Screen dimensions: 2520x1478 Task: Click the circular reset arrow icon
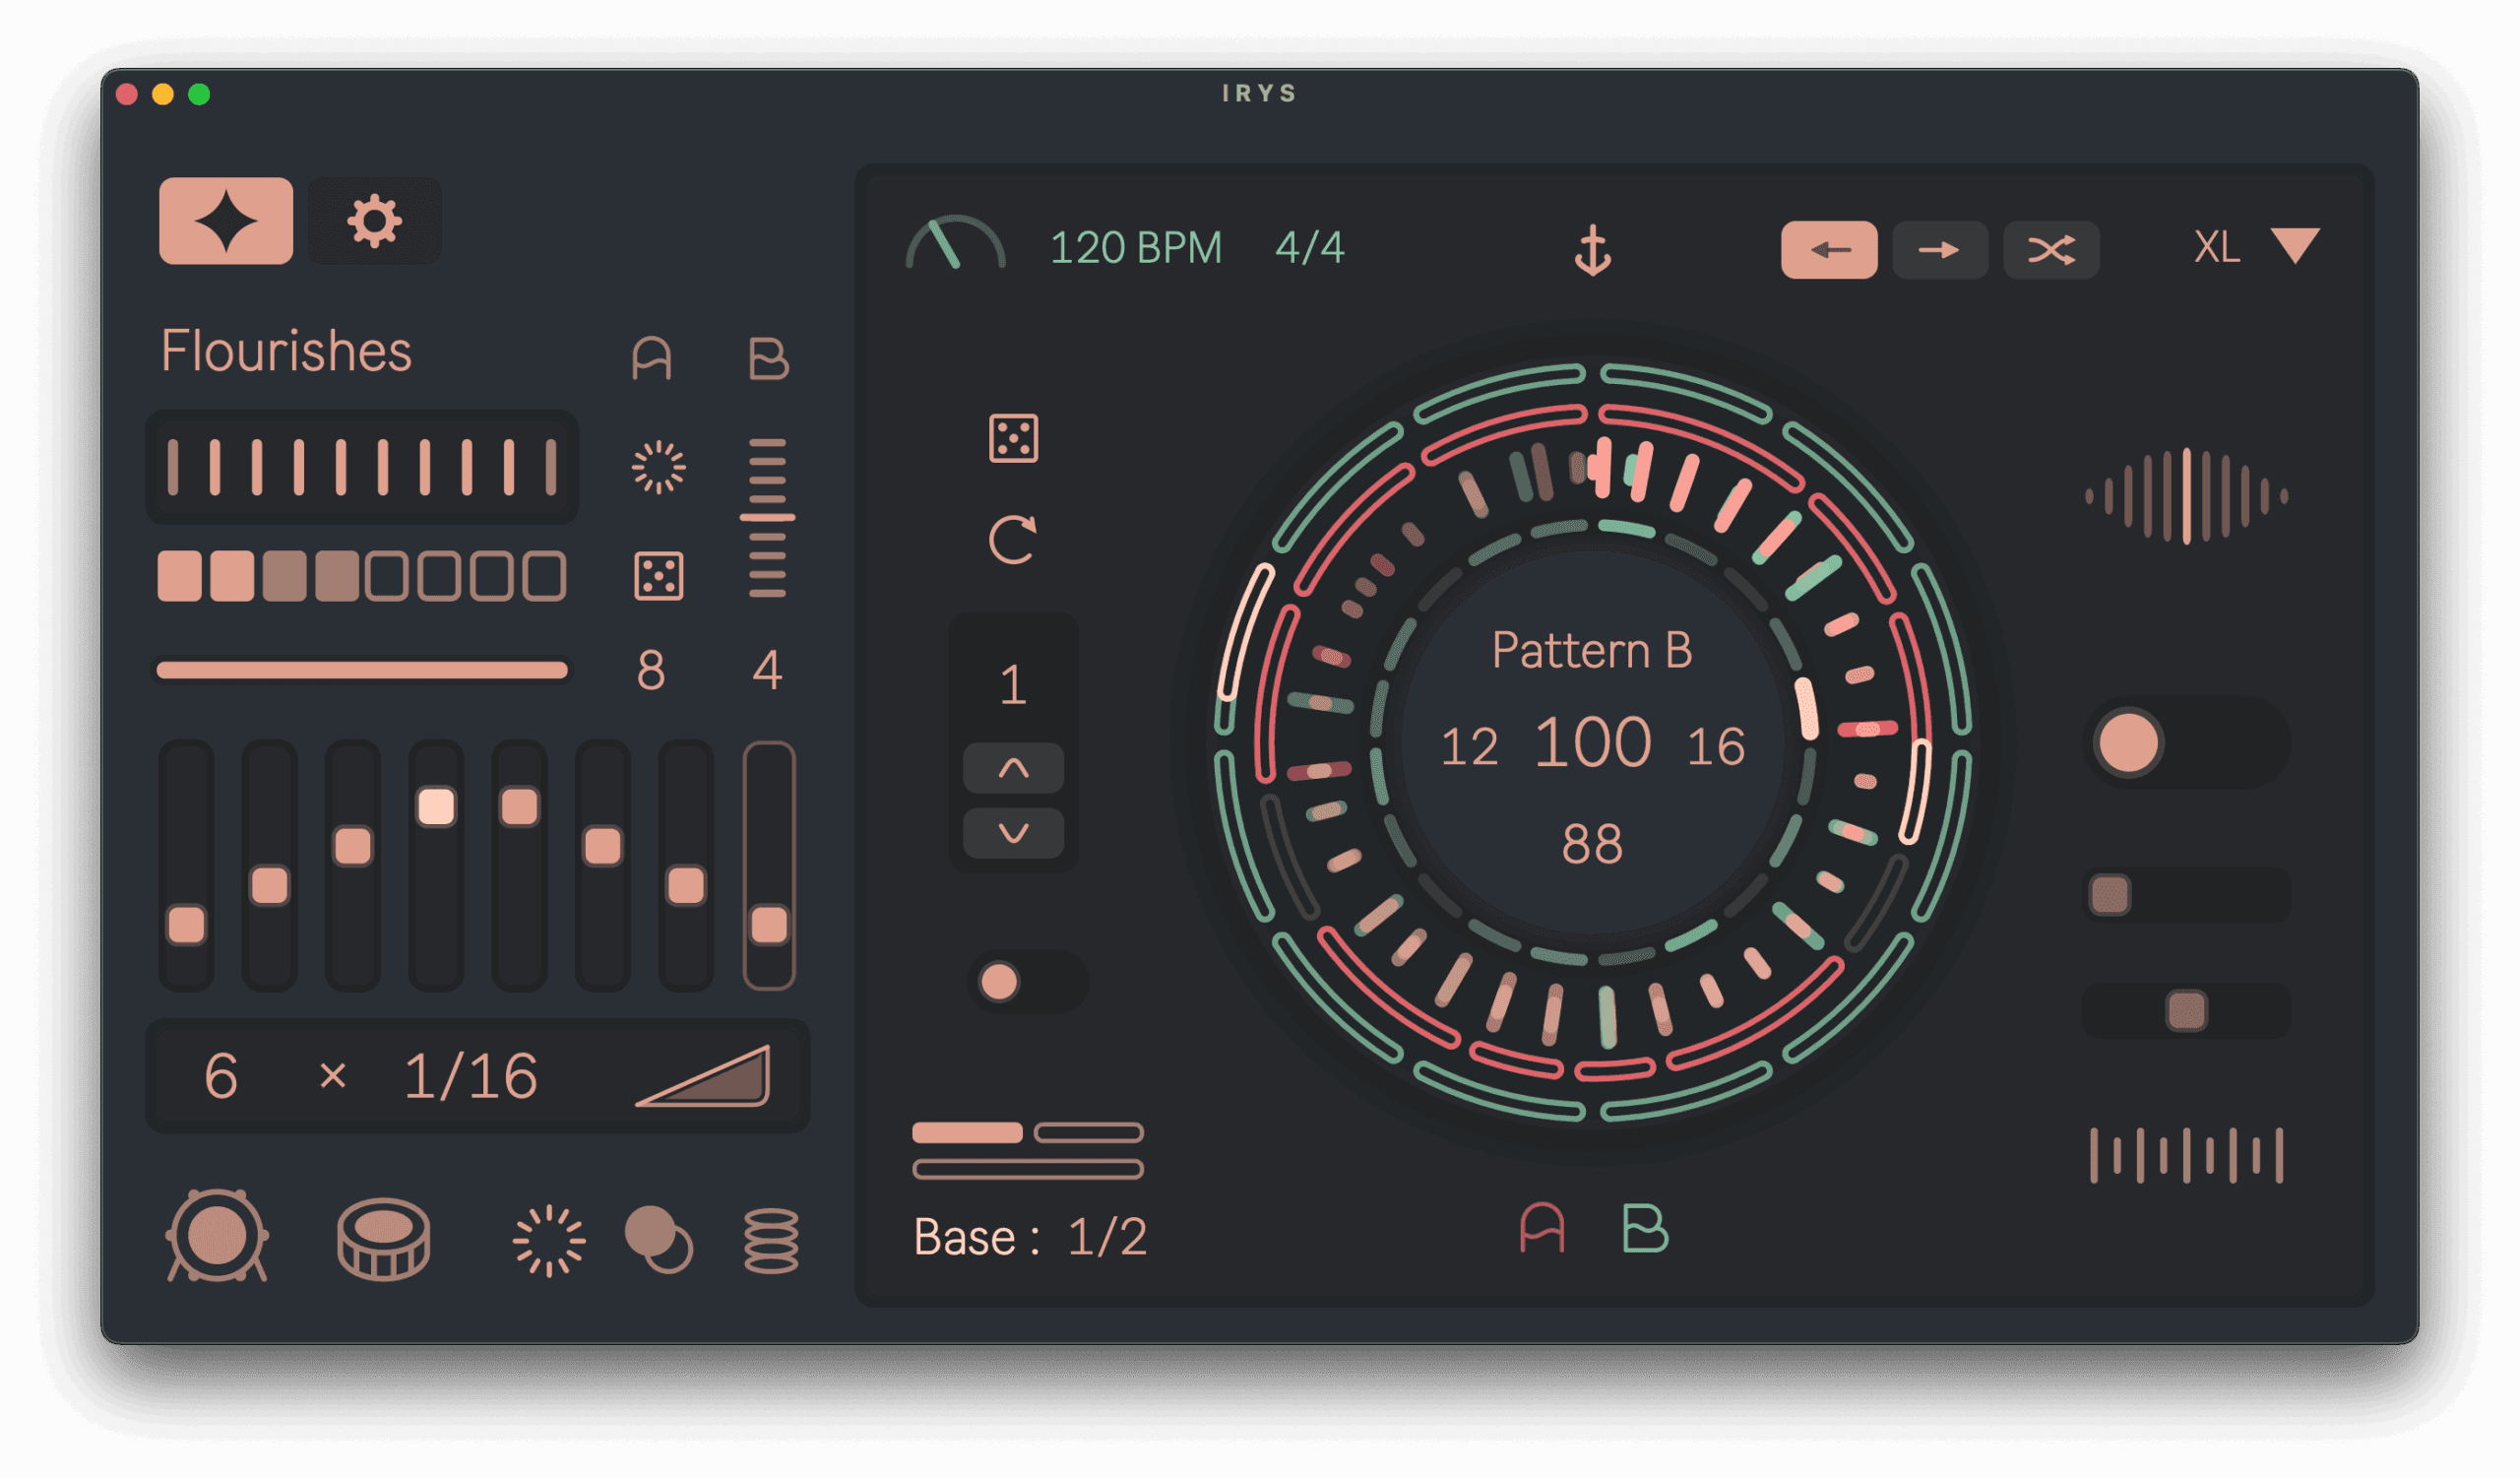pyautogui.click(x=1013, y=541)
